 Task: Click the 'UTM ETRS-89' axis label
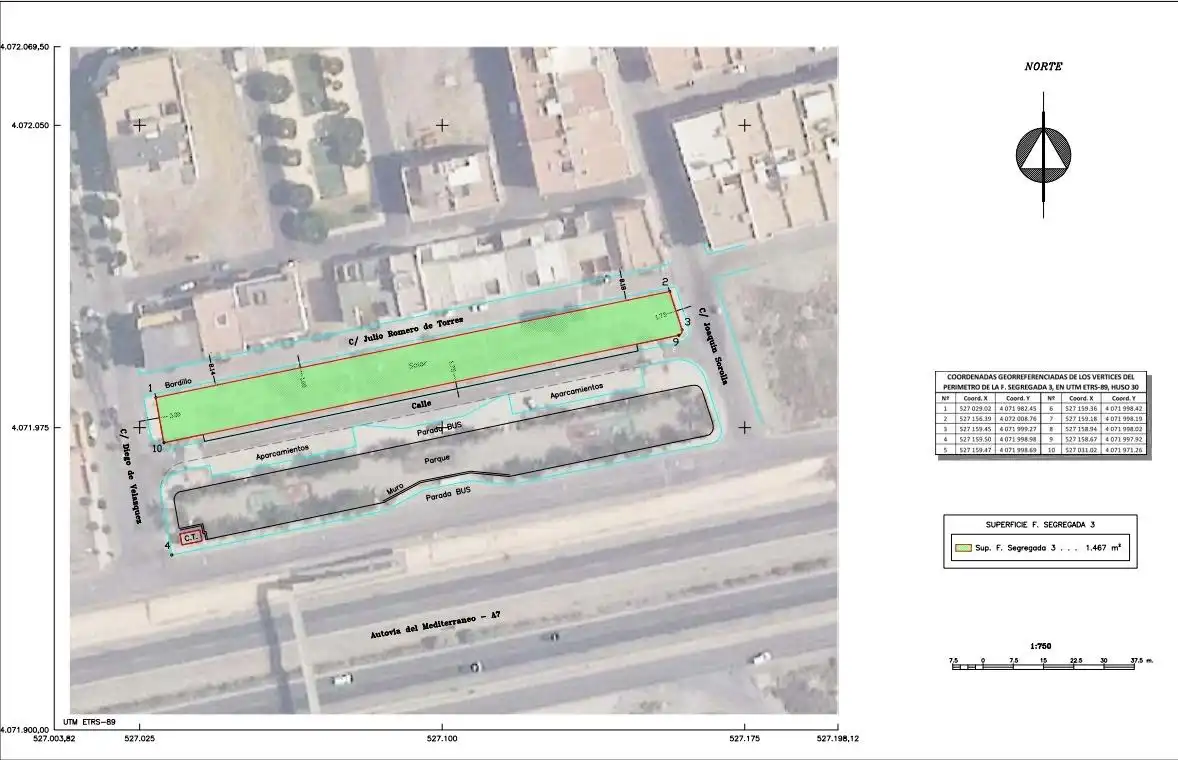(x=89, y=722)
